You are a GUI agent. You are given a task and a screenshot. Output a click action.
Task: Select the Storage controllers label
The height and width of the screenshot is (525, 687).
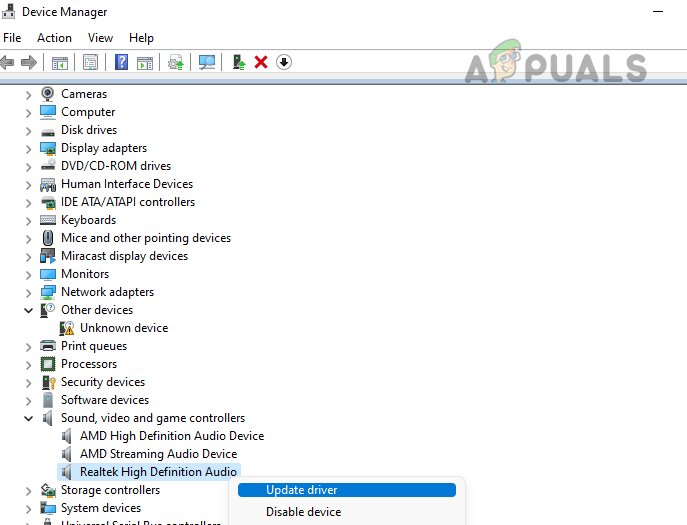(x=110, y=490)
